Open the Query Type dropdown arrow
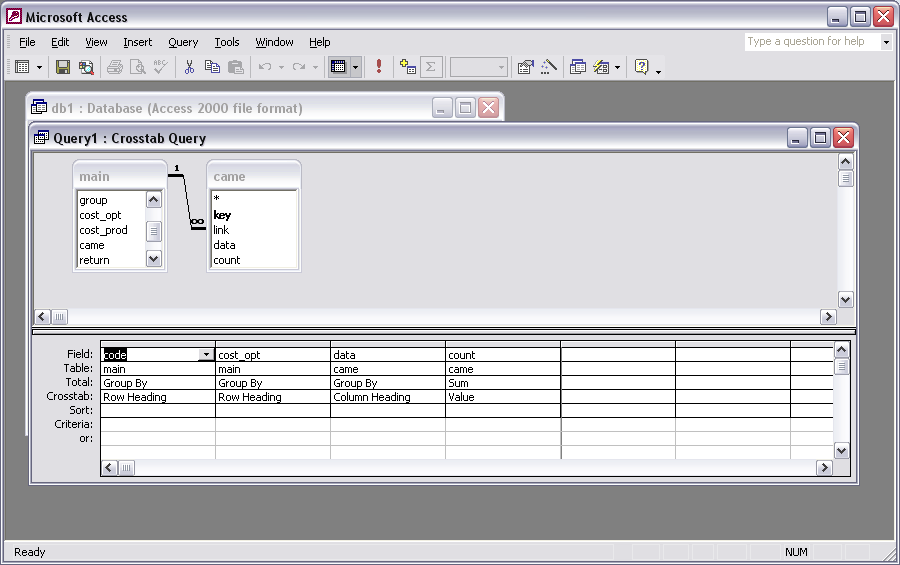Screen dimensions: 900x565 pyautogui.click(x=355, y=67)
